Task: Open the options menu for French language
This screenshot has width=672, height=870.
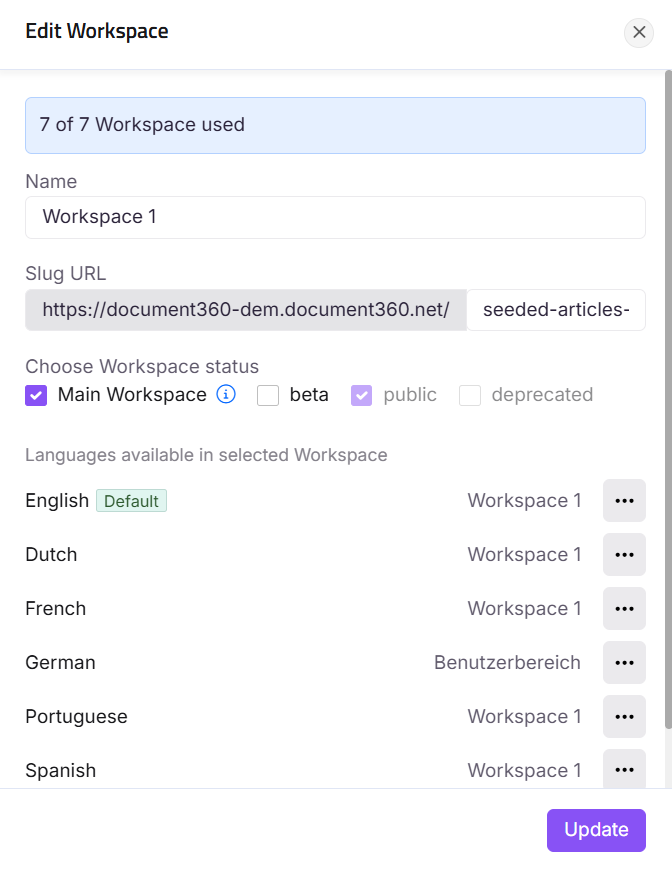Action: 624,608
